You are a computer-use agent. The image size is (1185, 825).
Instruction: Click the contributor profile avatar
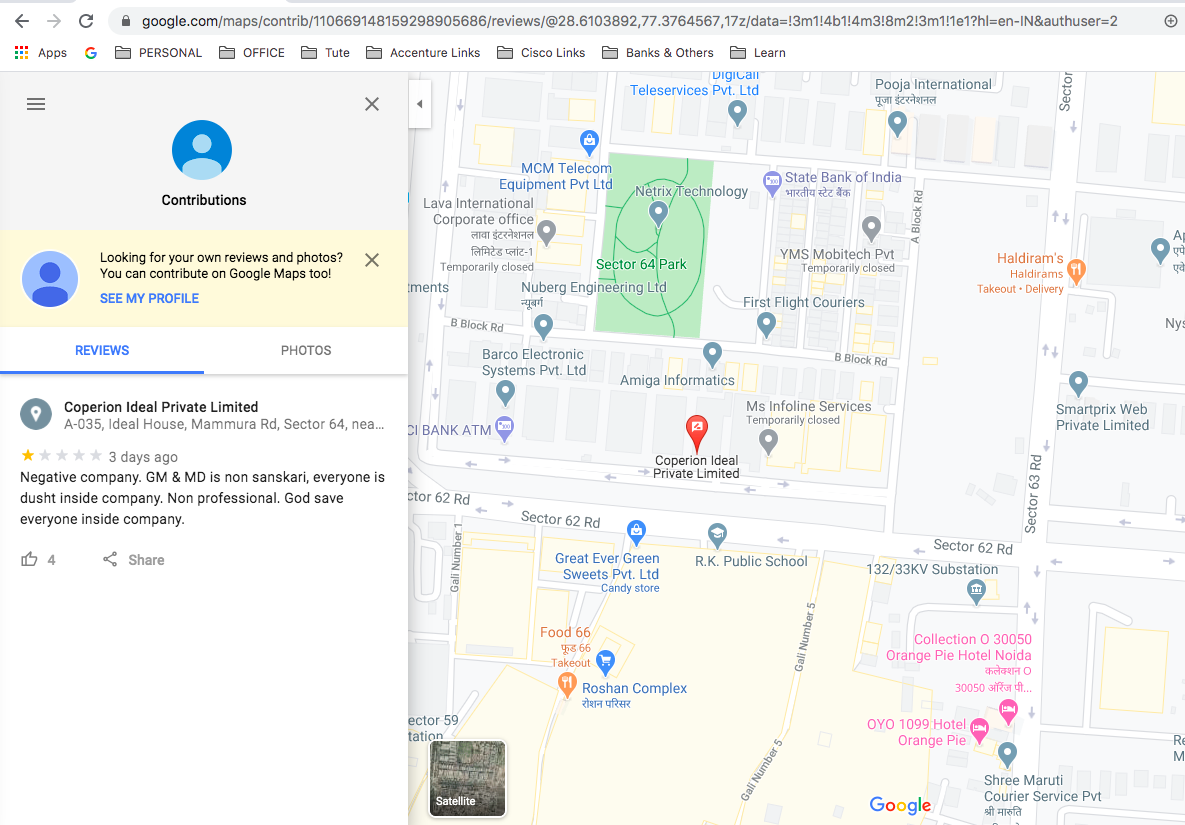[202, 150]
